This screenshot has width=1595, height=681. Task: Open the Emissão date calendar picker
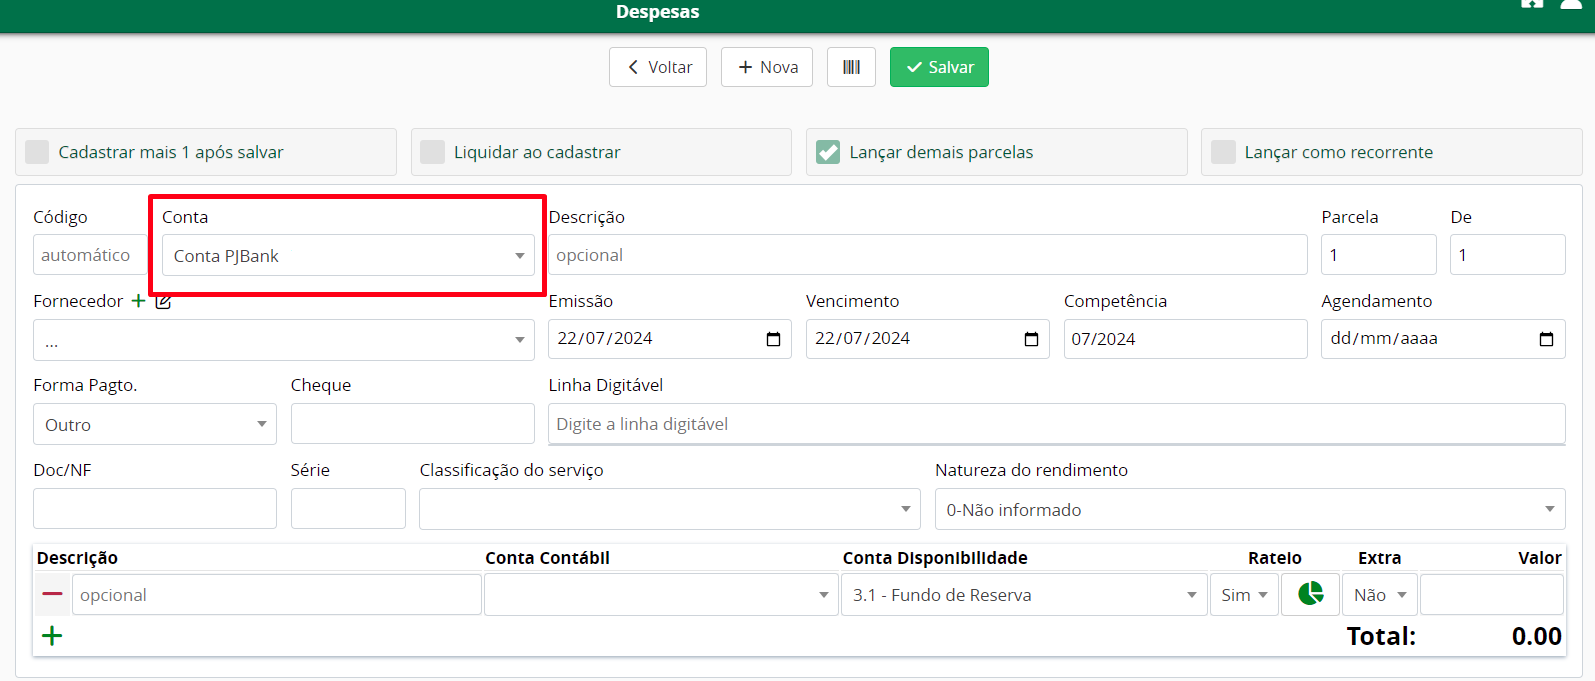(x=773, y=339)
